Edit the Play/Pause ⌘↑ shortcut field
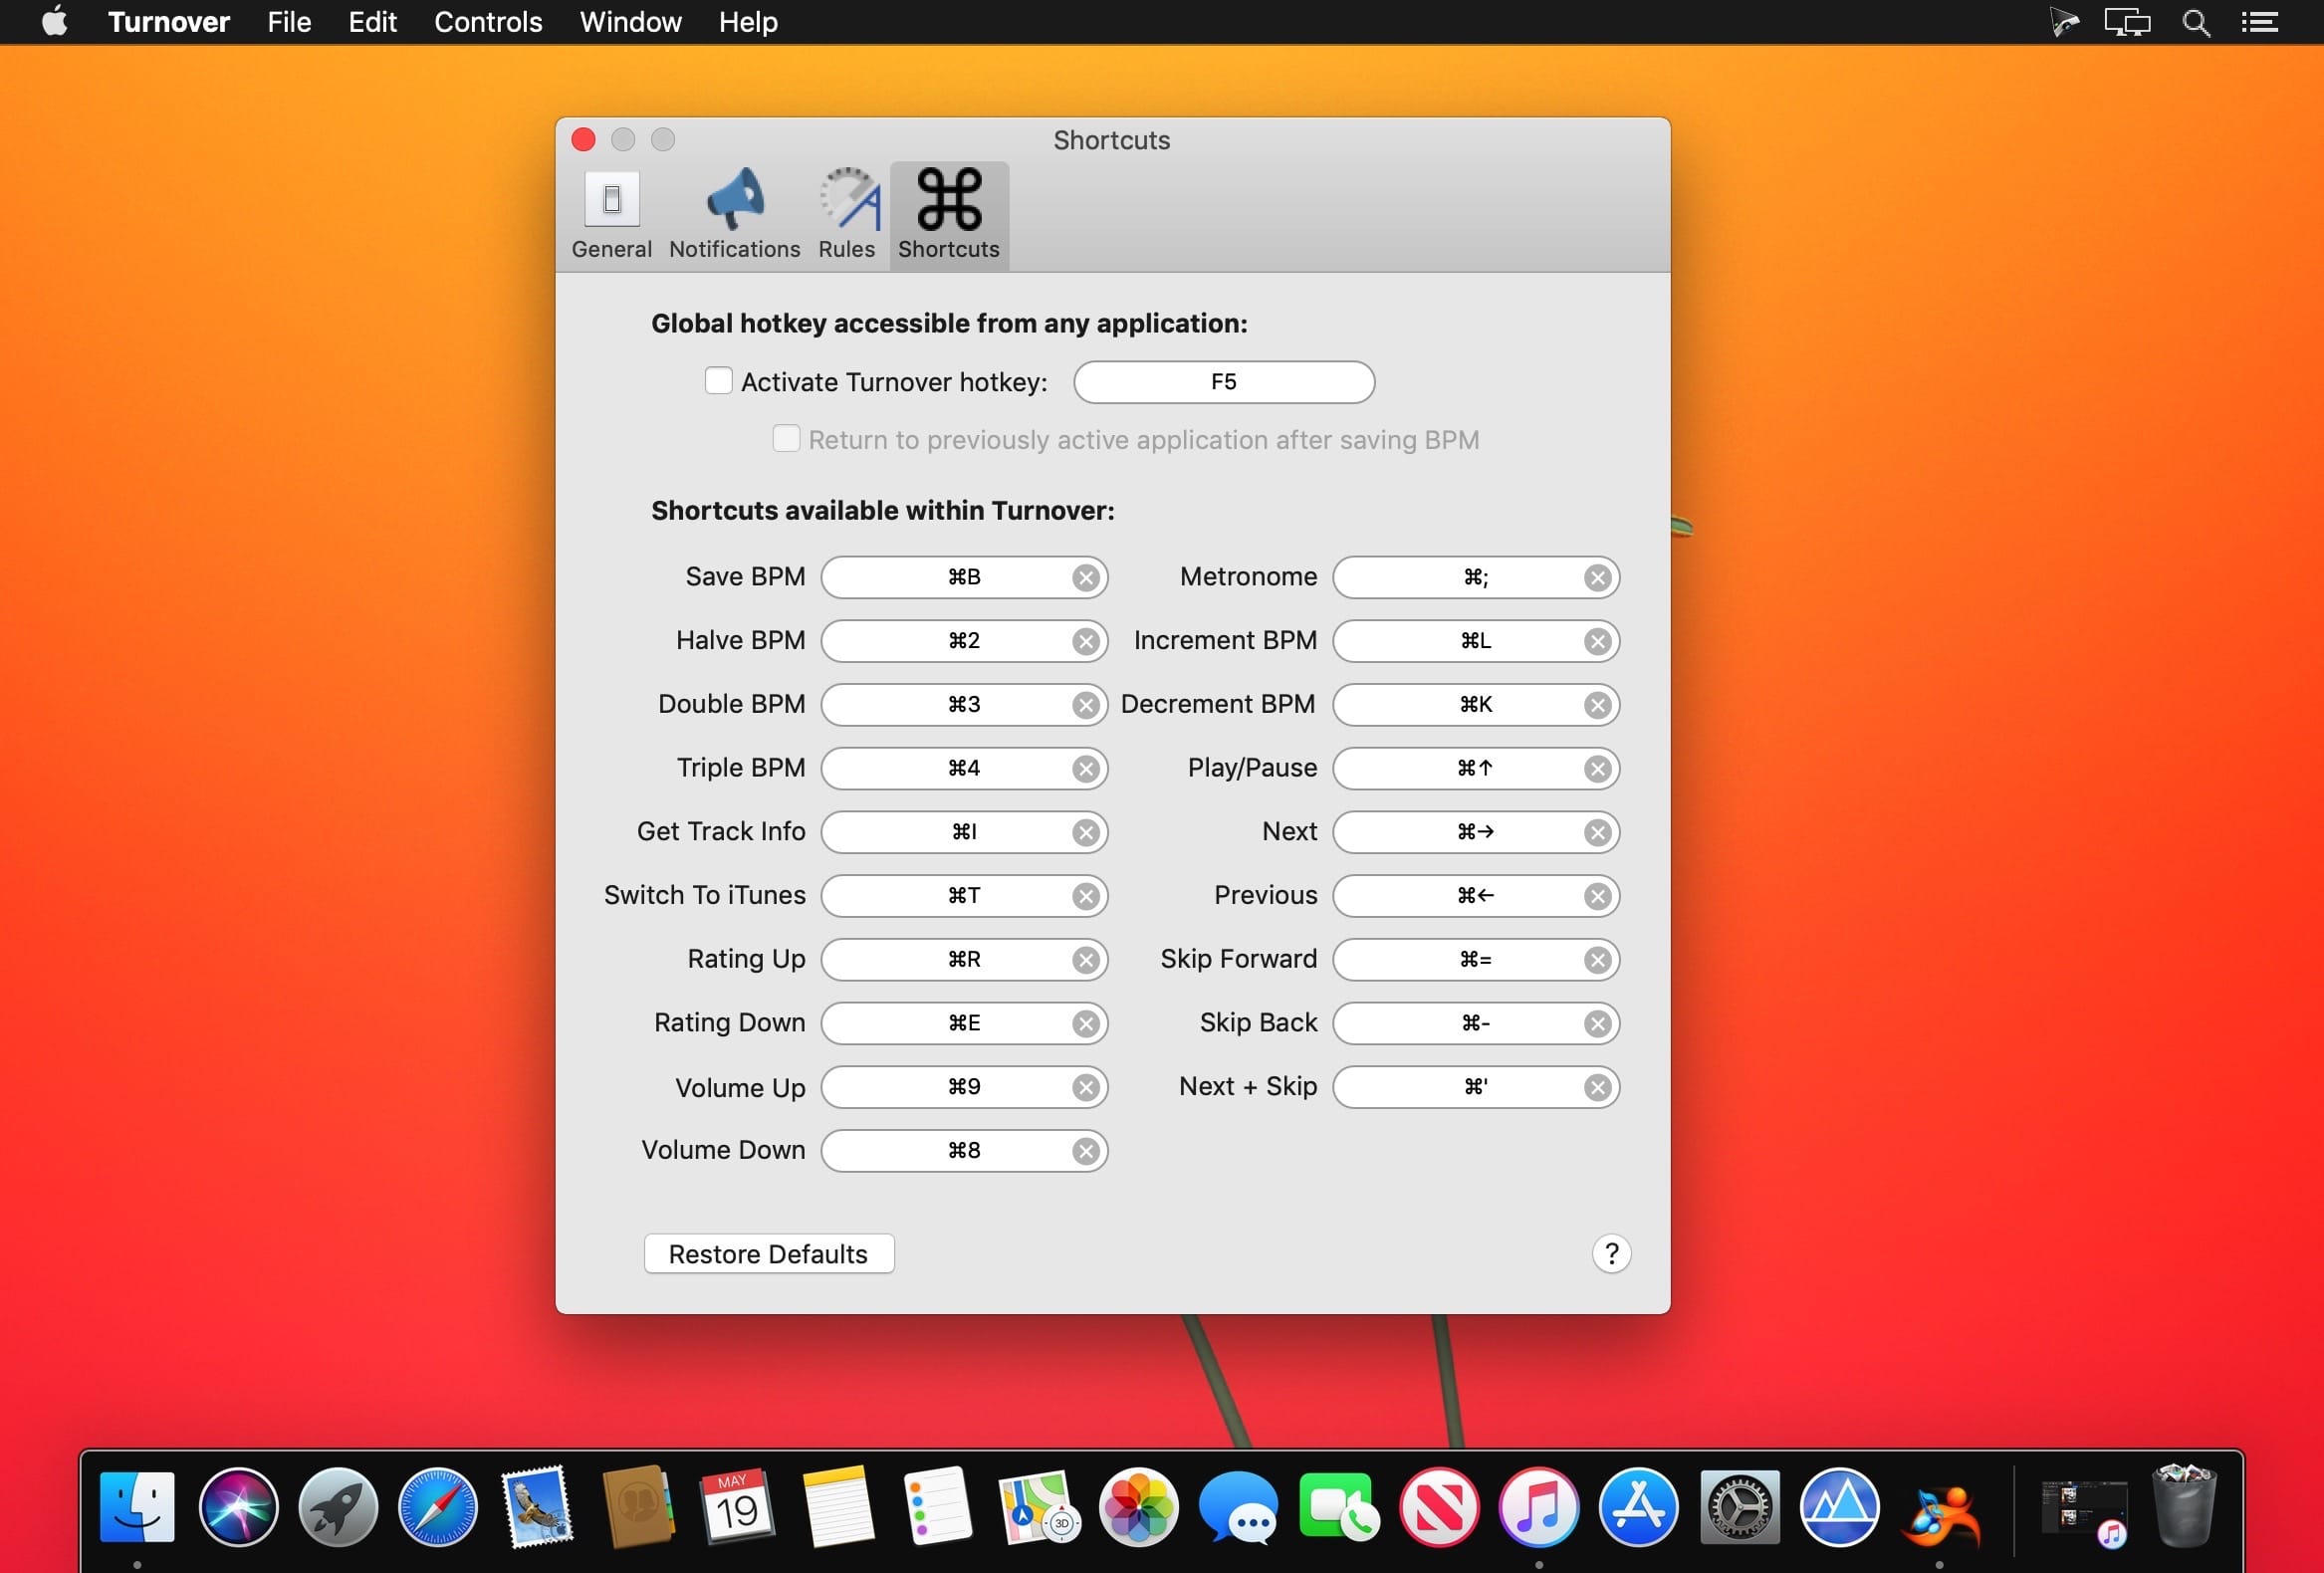This screenshot has height=1573, width=2324. (x=1475, y=768)
